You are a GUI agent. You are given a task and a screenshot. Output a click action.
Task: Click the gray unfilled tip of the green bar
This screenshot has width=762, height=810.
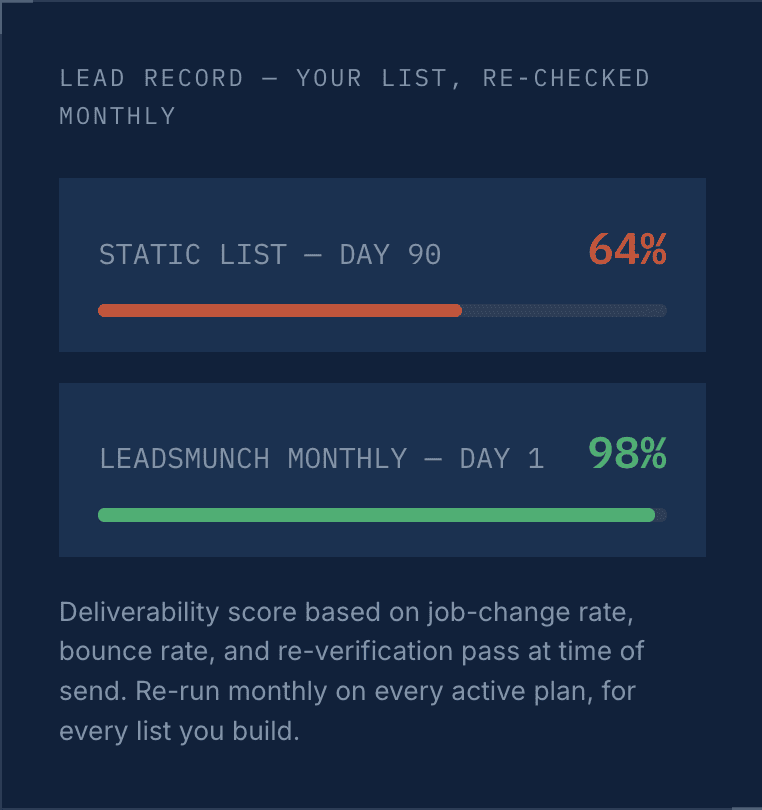coord(661,515)
